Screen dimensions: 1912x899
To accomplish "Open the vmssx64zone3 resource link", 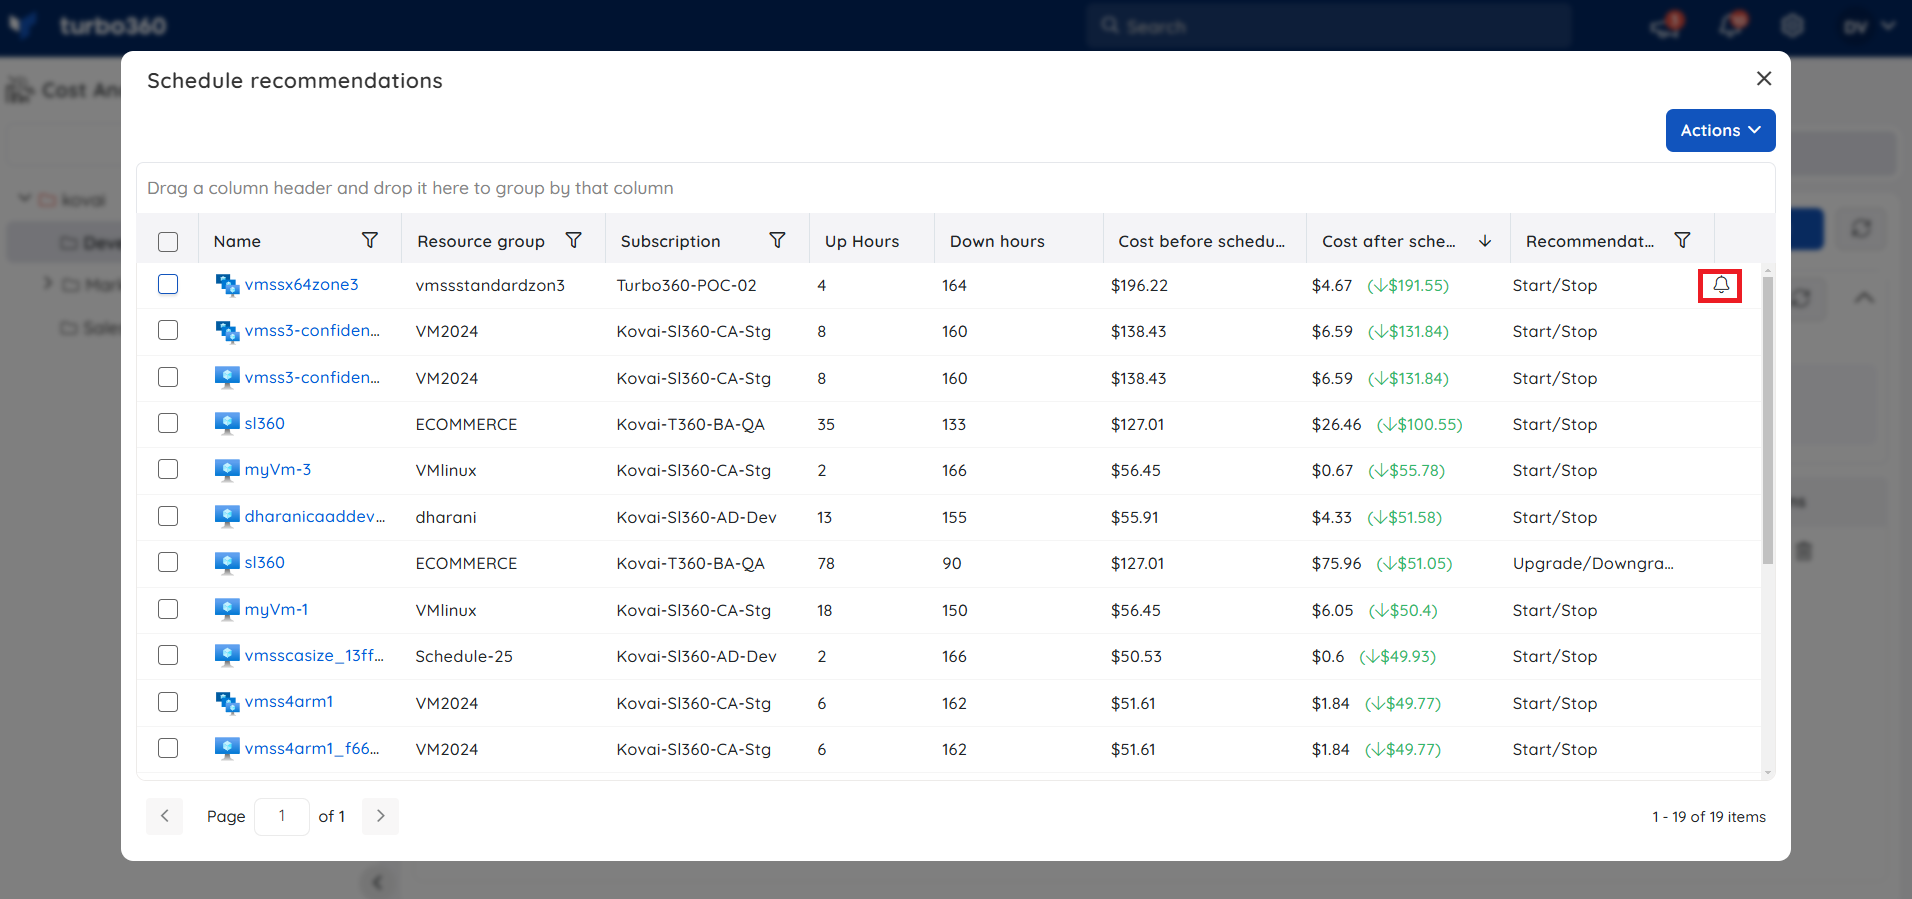I will click(x=301, y=284).
